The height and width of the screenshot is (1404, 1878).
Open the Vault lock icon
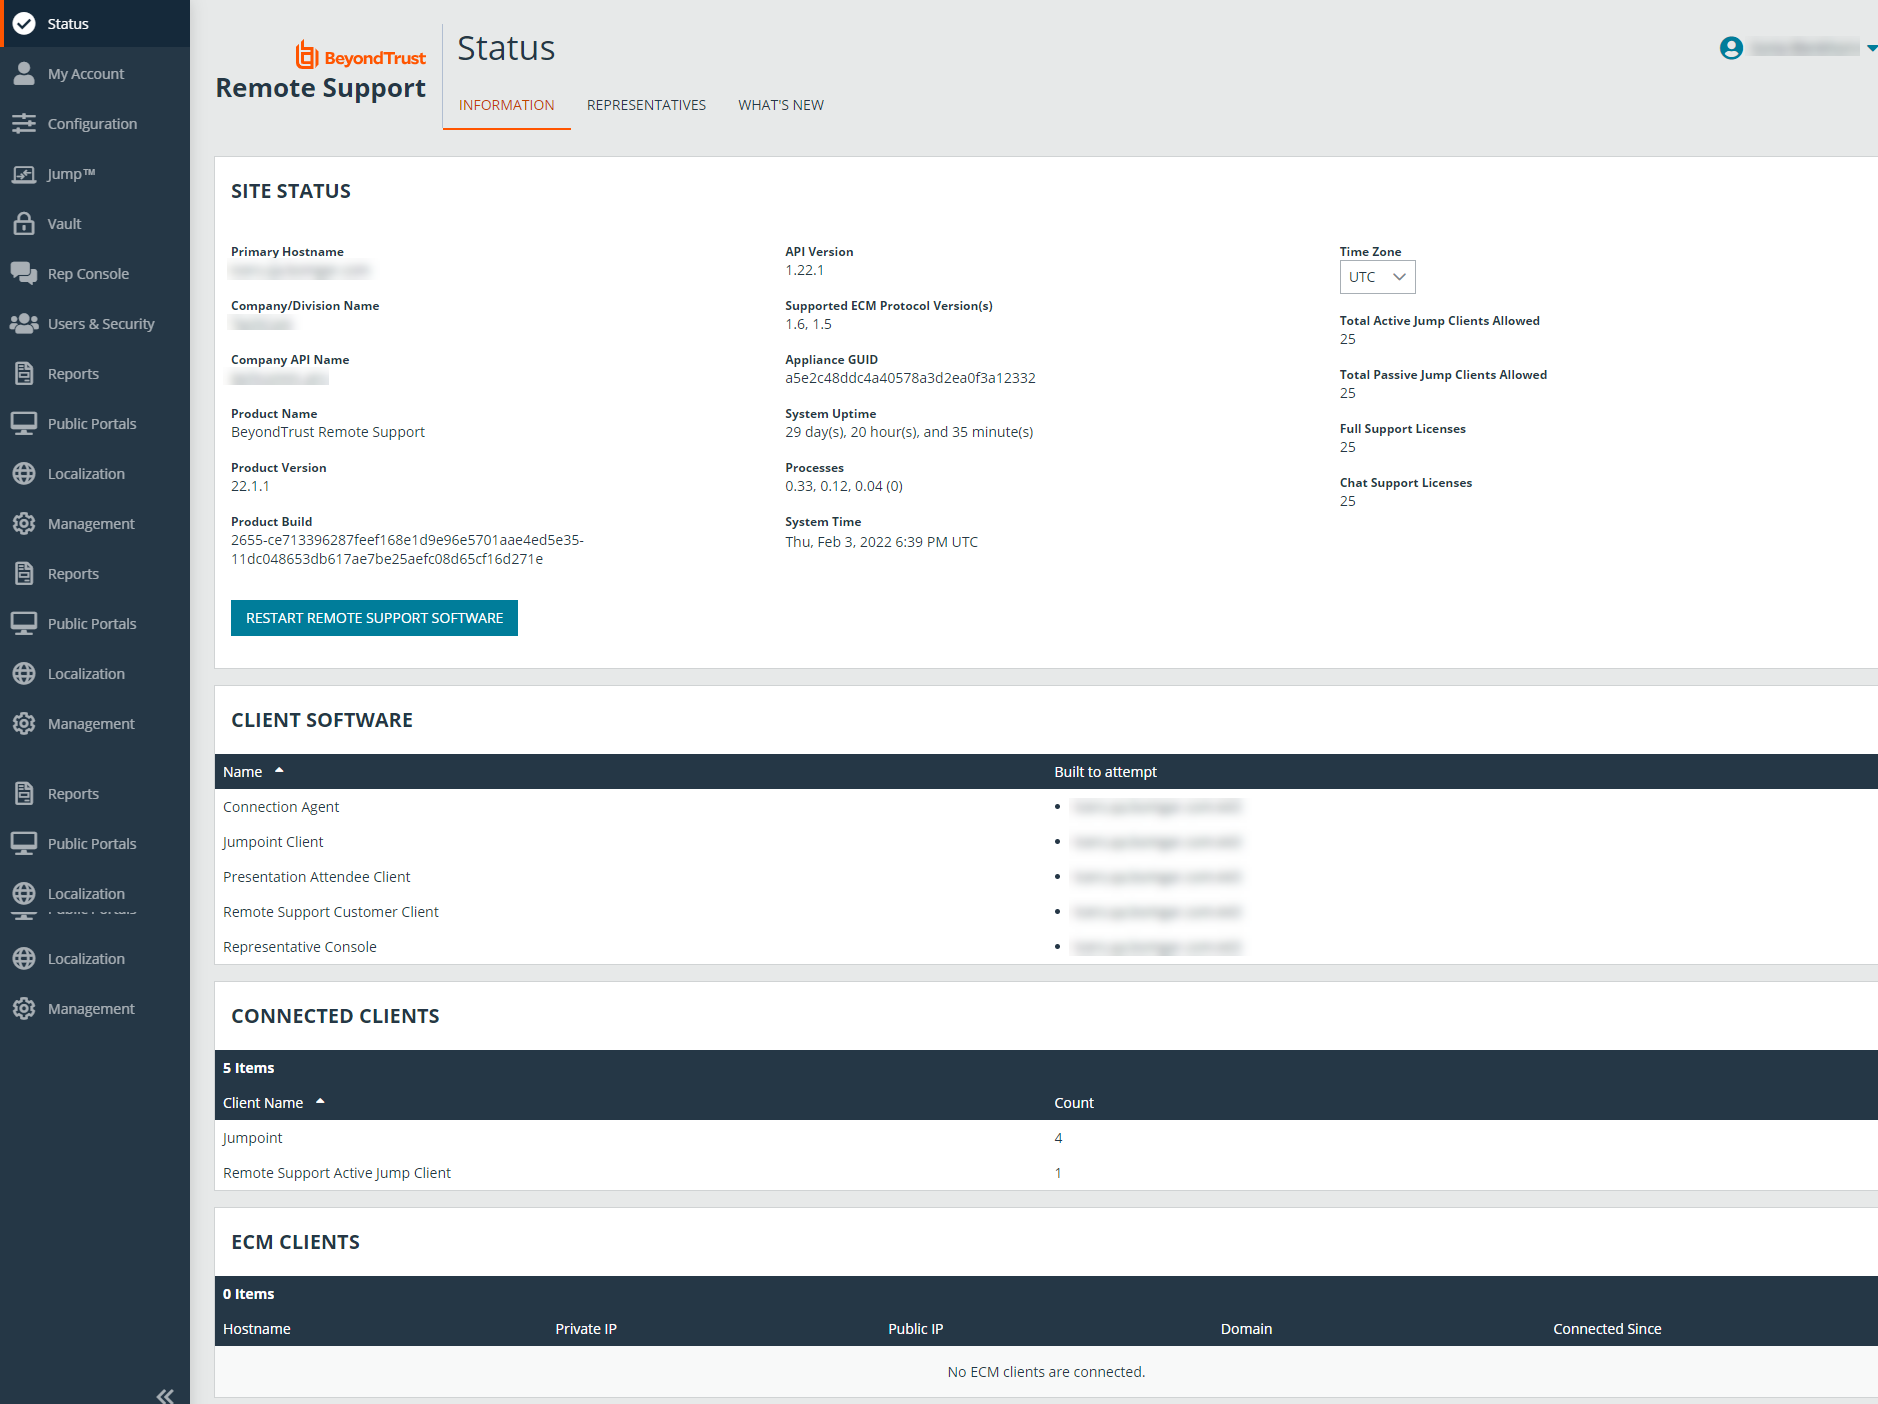tap(24, 224)
